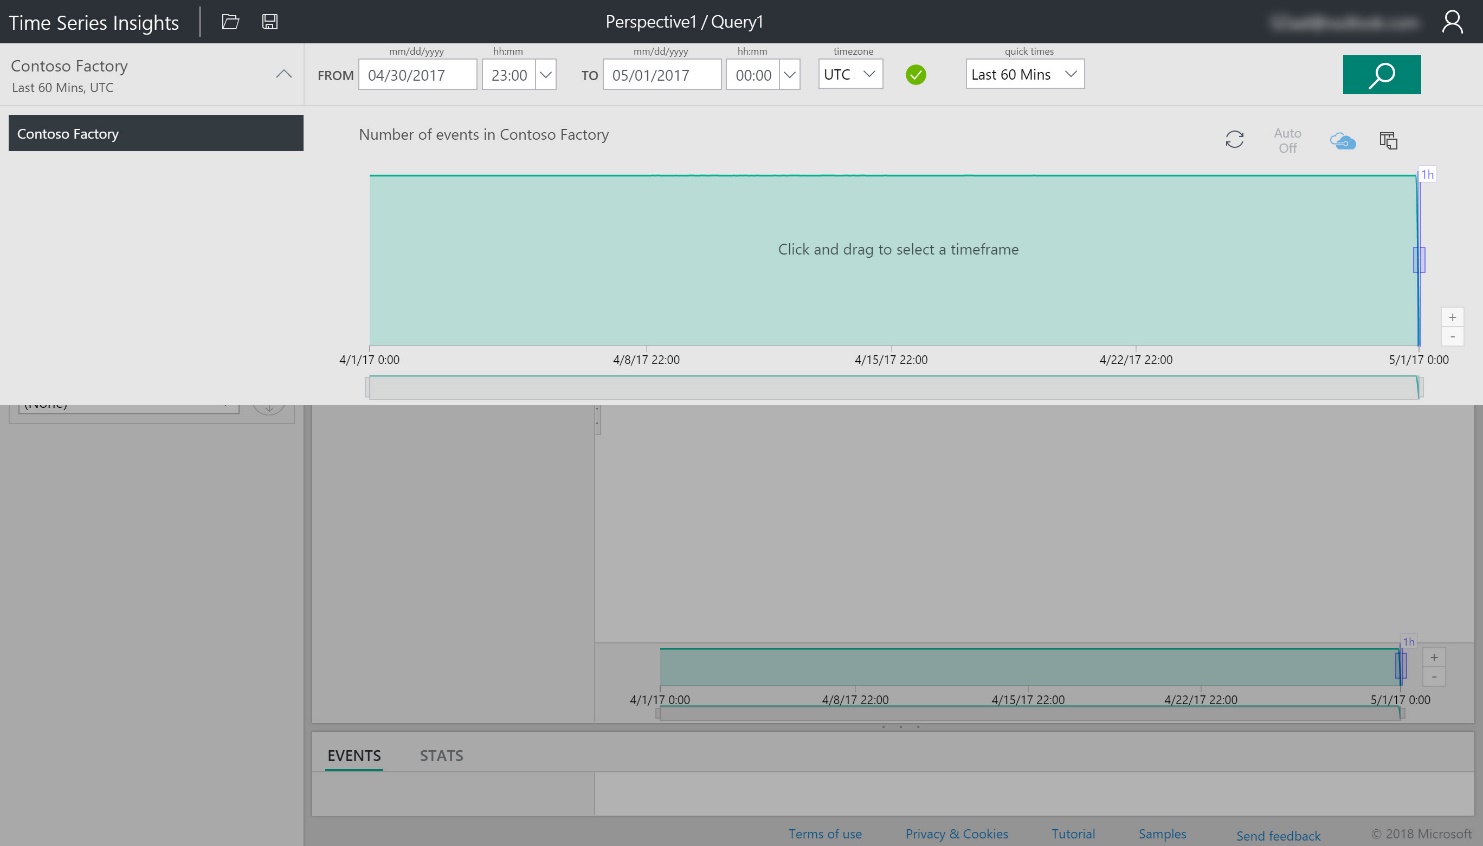
Task: Click the blue timeframe handle on availability chart
Action: (x=1419, y=260)
